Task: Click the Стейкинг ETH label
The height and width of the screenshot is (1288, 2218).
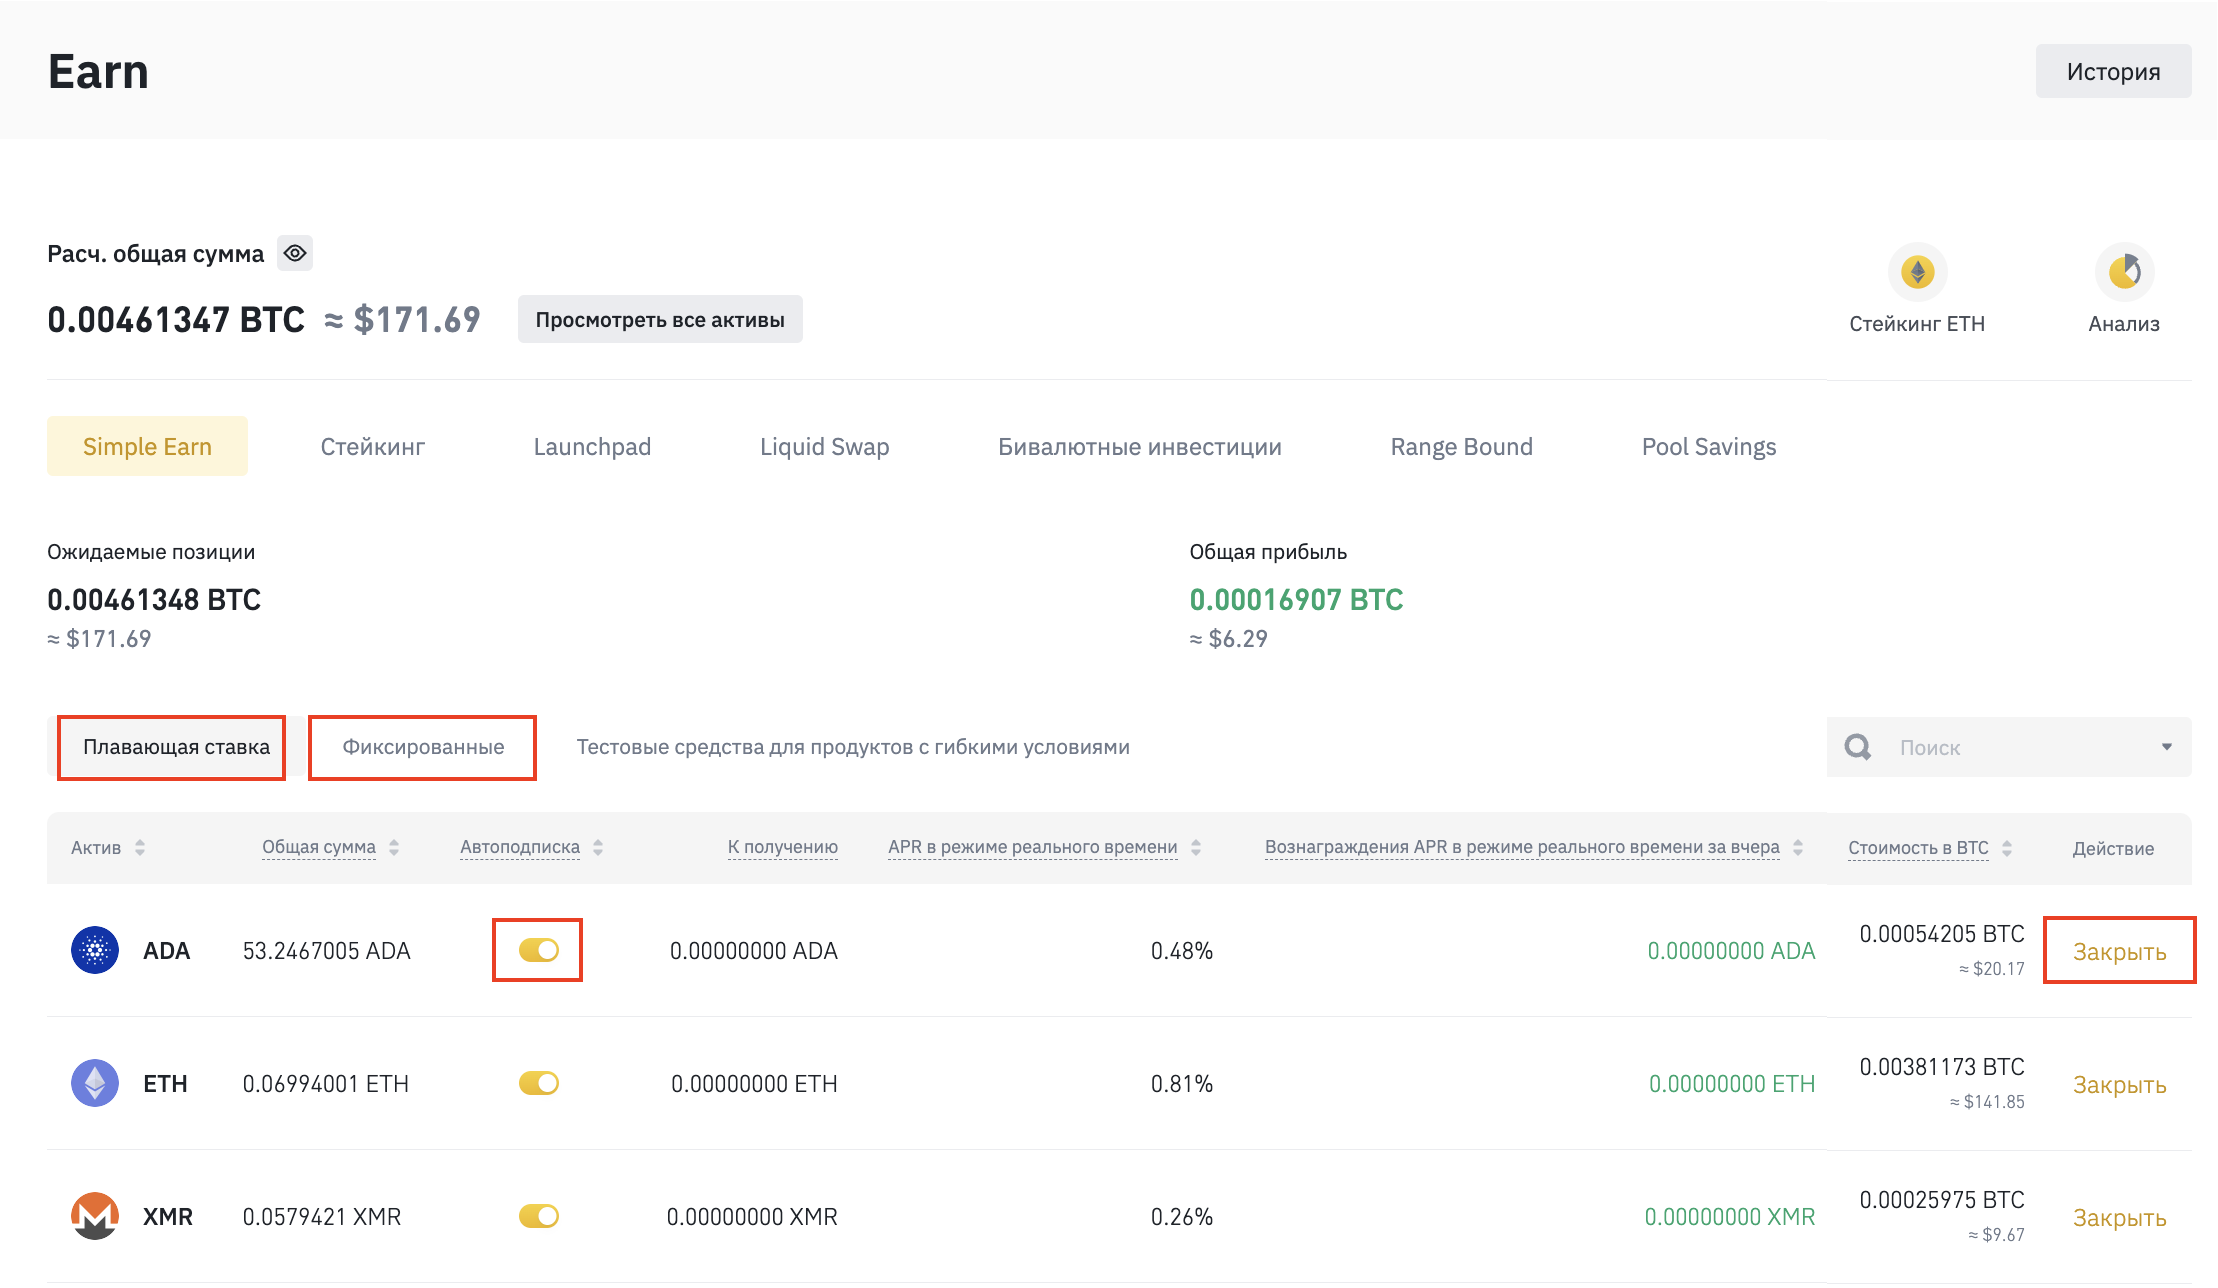Action: 1917,323
